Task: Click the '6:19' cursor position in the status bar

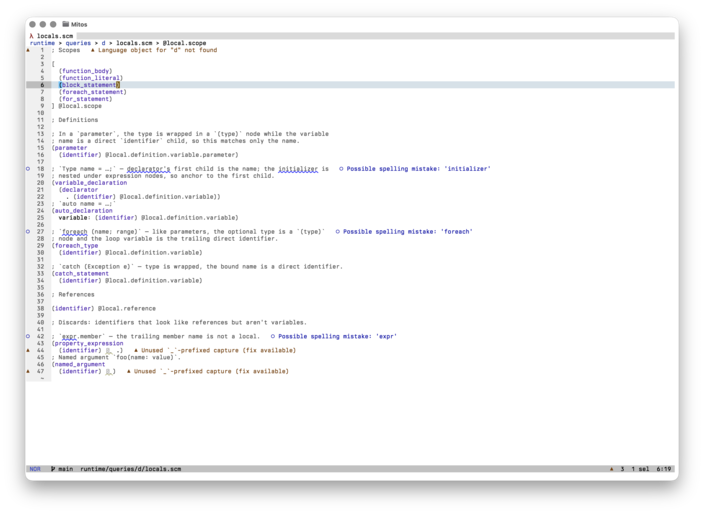Action: 664,469
